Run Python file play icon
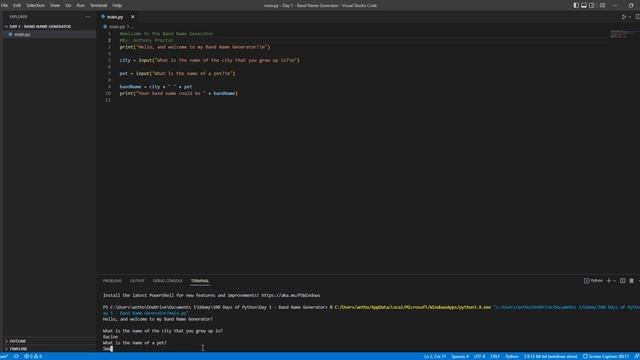The width and height of the screenshot is (640, 360). (x=623, y=17)
